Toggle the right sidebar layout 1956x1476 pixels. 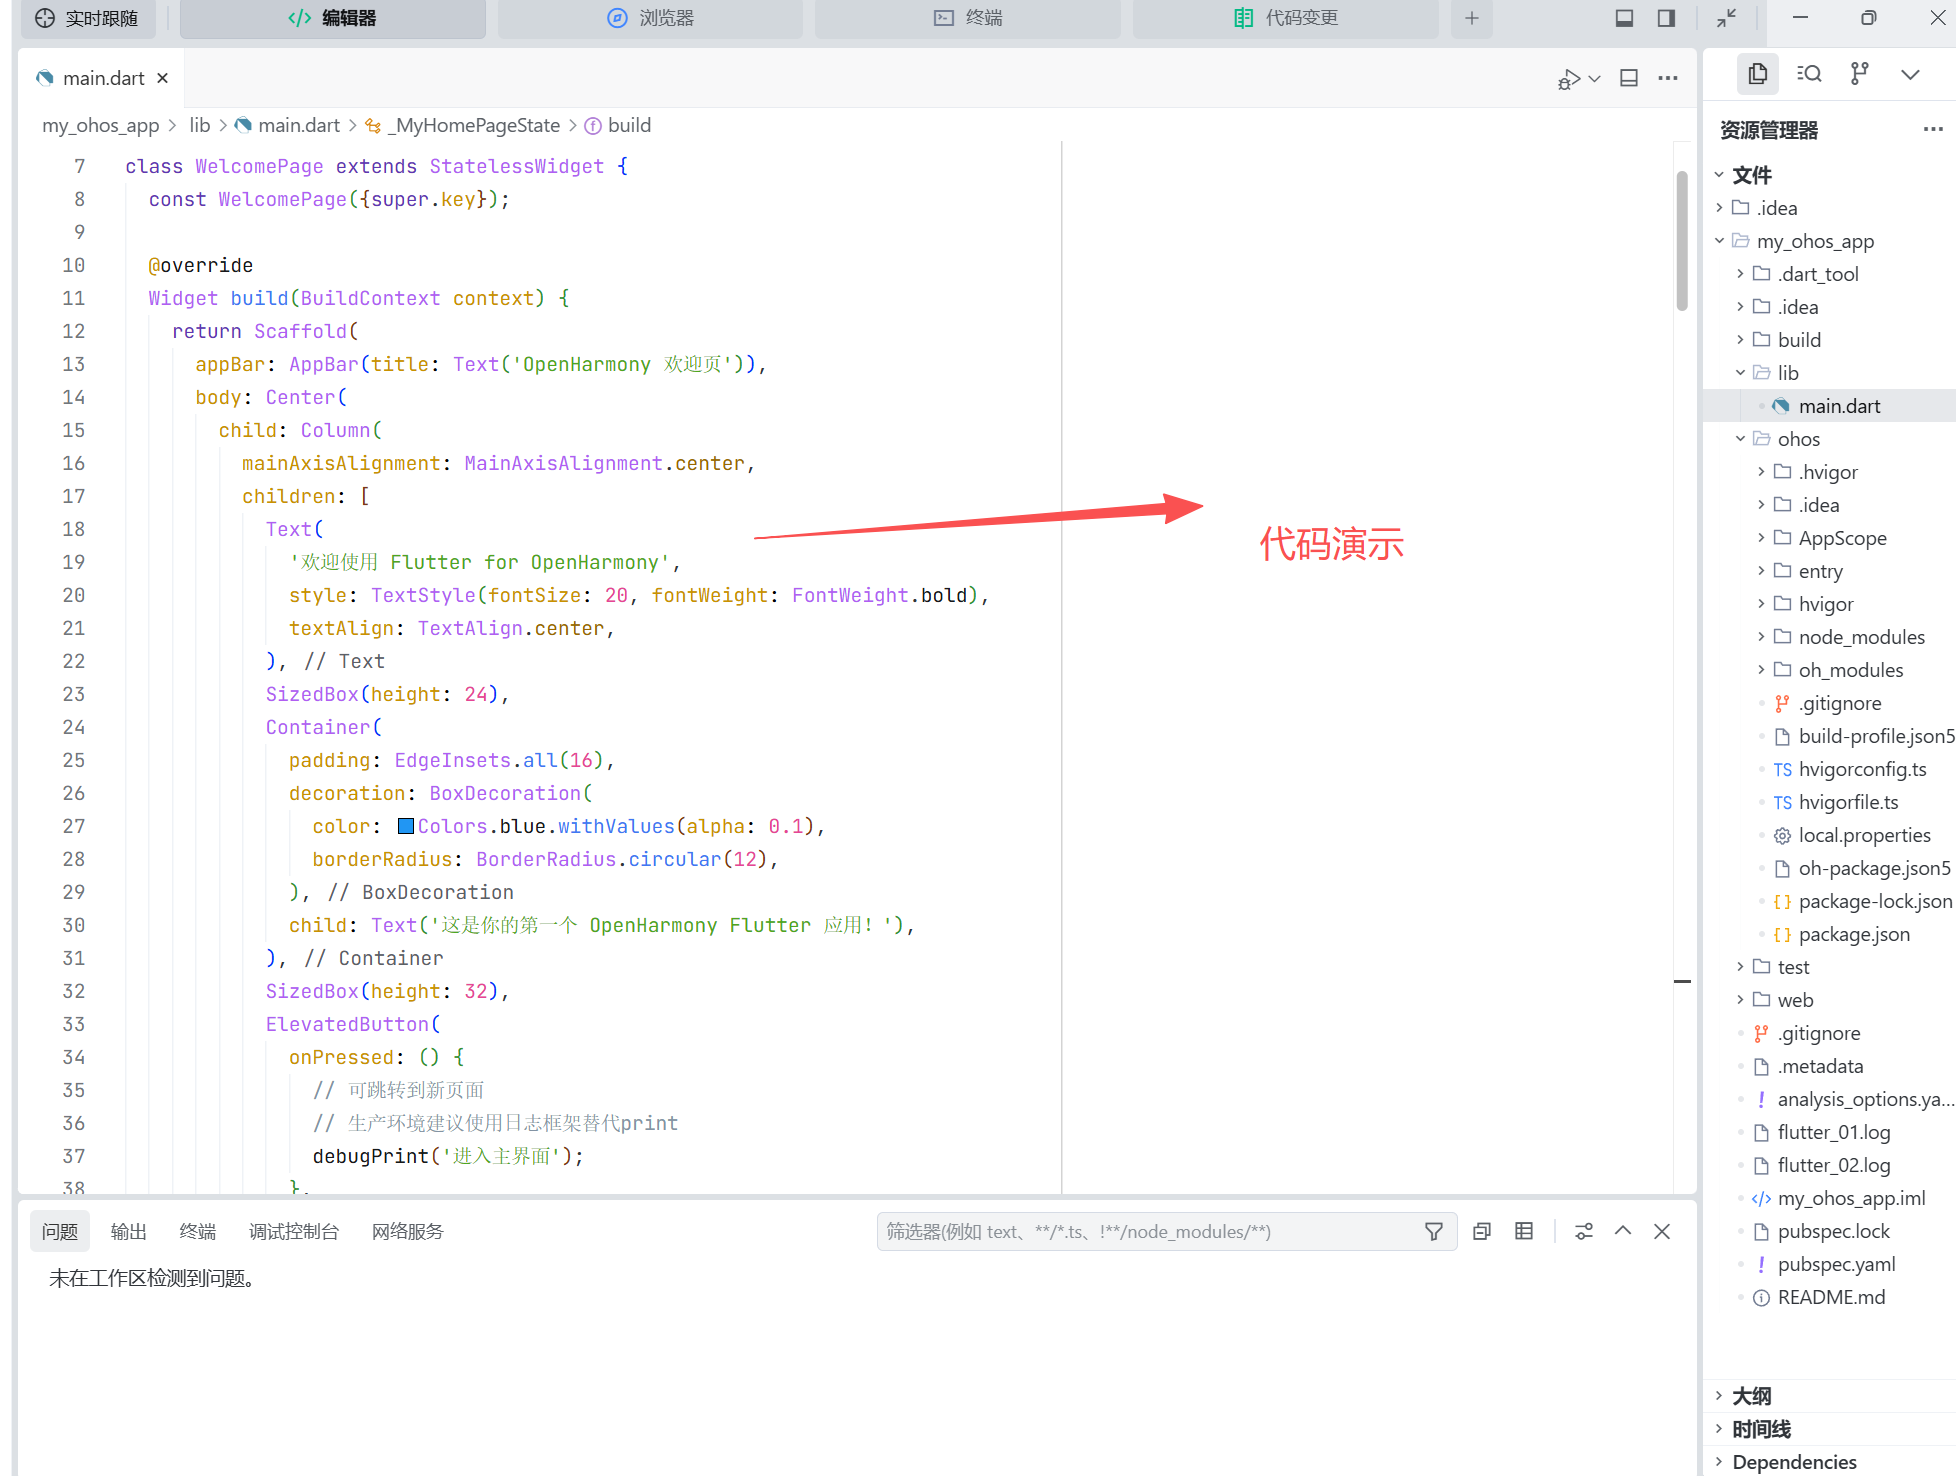[1666, 18]
